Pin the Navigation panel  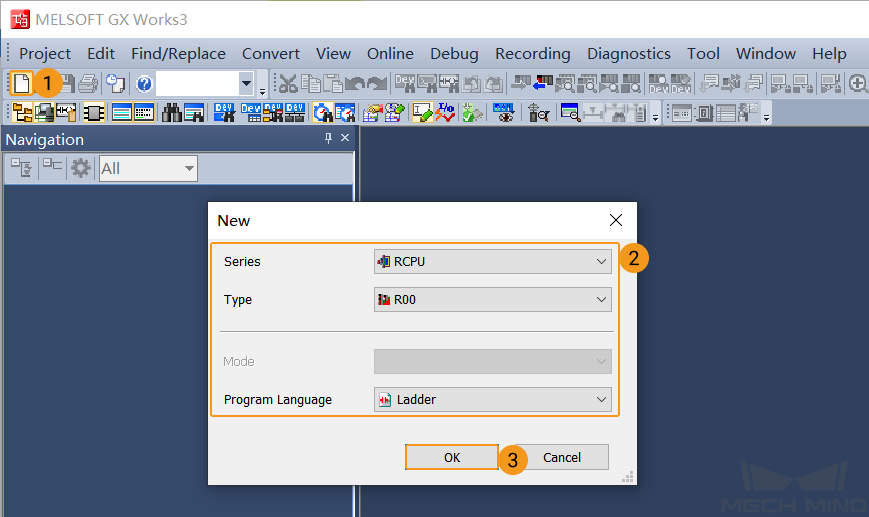point(328,138)
